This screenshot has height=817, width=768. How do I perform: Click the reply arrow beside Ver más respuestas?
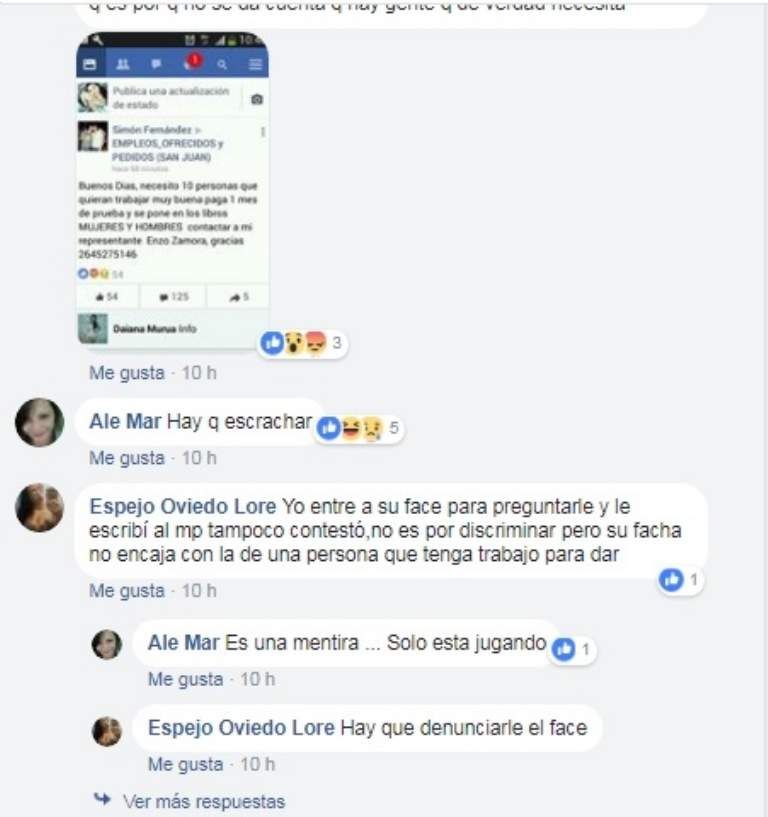pos(103,799)
